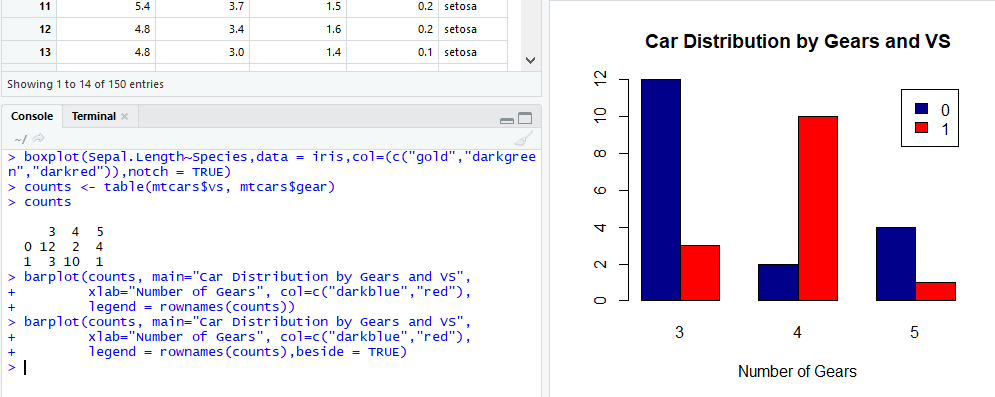995x397 pixels.
Task: Click the line ending with "beside = TRUE)"
Action: (247, 351)
